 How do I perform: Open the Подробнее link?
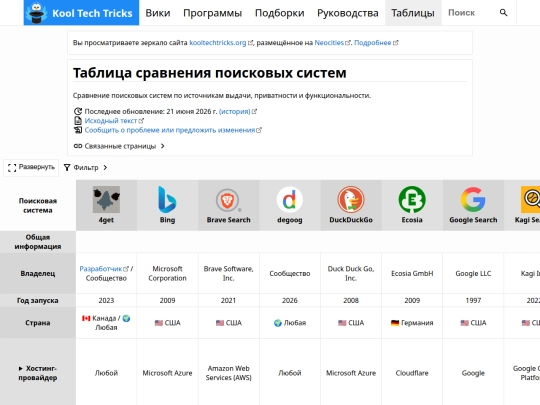click(x=373, y=43)
